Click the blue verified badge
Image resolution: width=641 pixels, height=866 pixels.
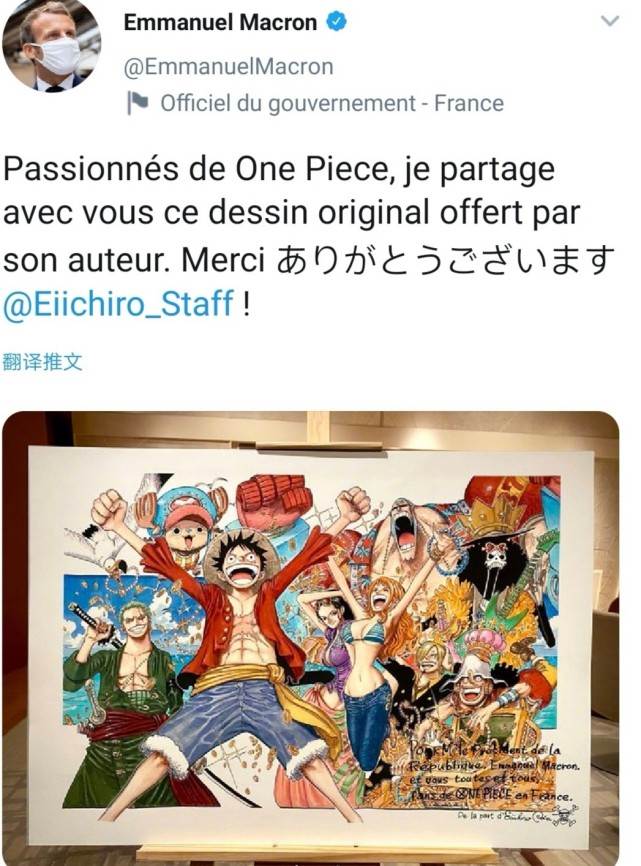point(337,22)
